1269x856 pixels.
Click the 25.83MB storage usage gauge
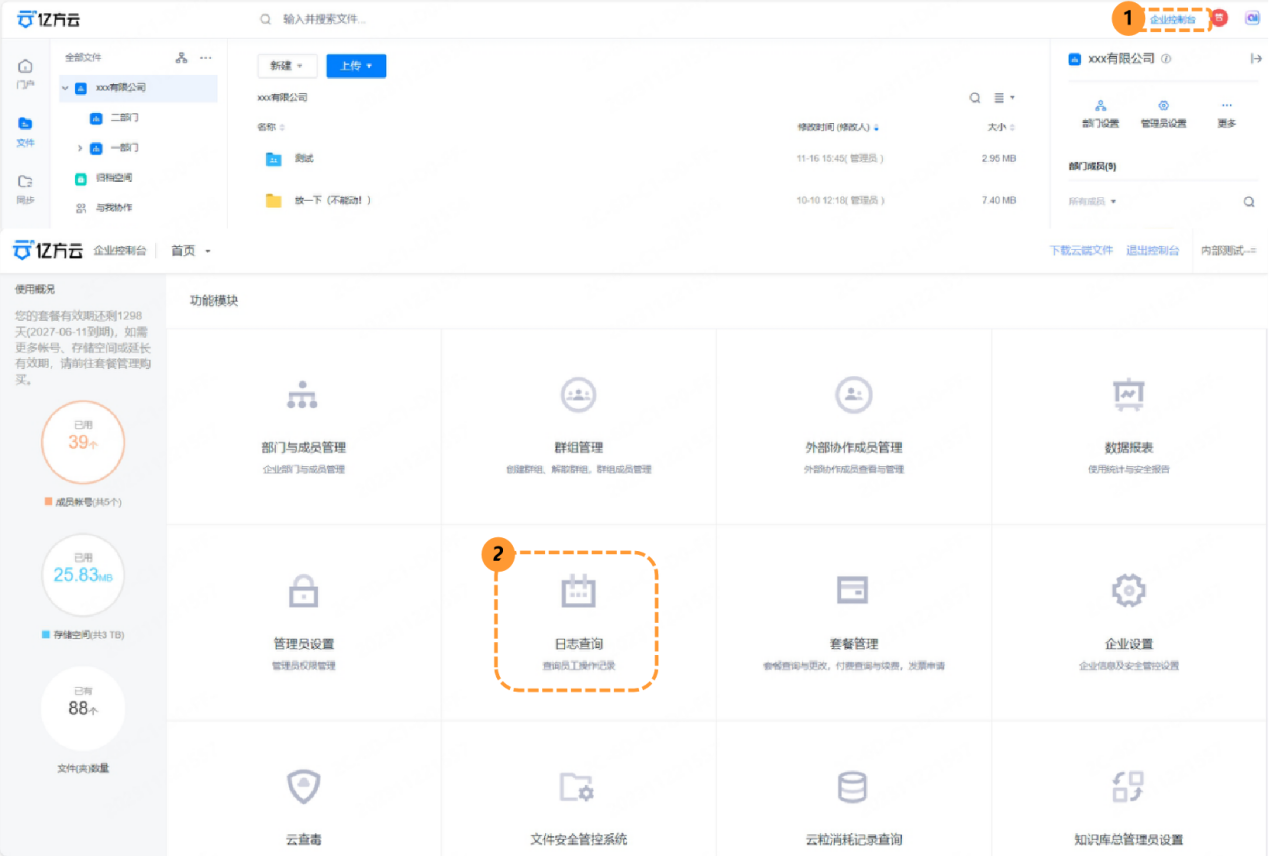pos(83,575)
